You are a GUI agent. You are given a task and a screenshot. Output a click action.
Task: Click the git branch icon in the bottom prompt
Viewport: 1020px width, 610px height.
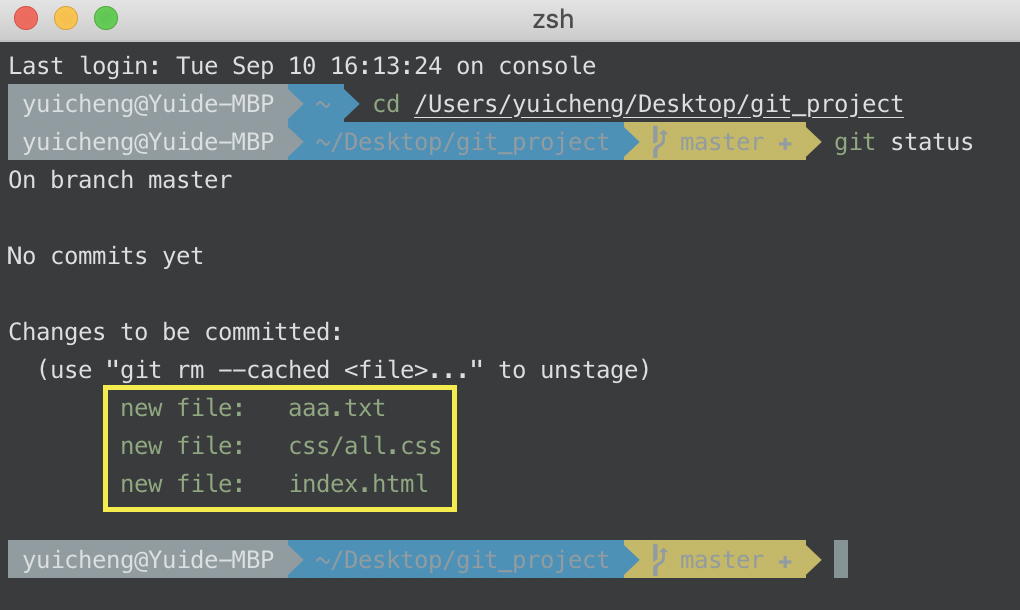[x=659, y=560]
